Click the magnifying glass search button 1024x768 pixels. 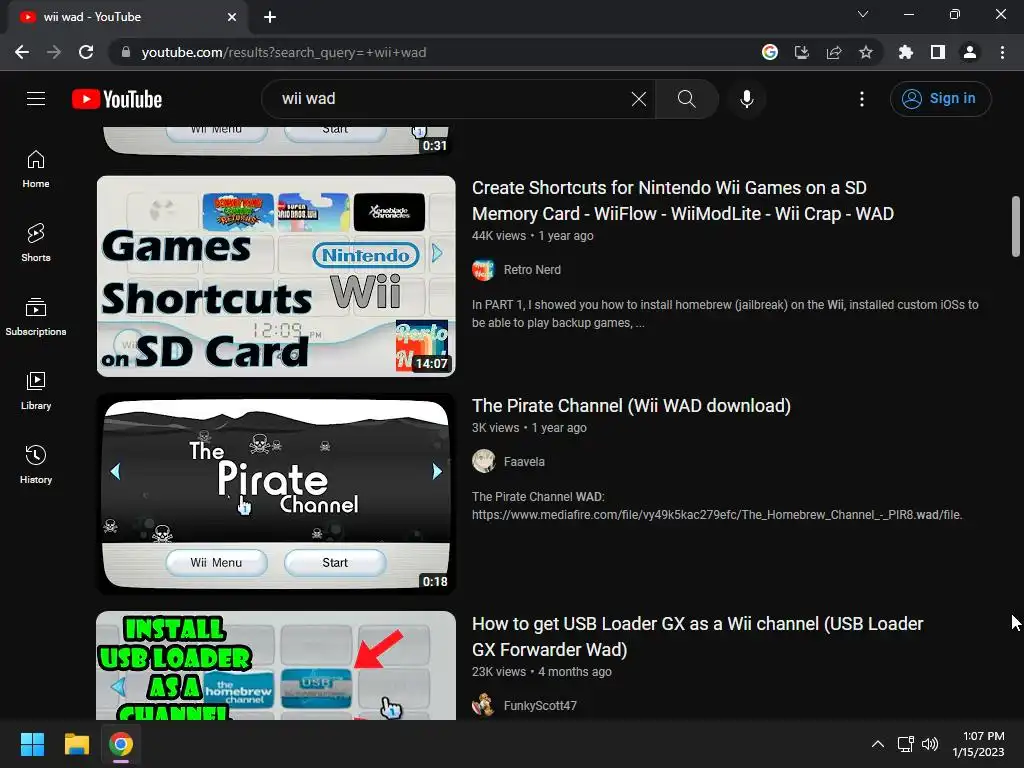click(x=686, y=99)
